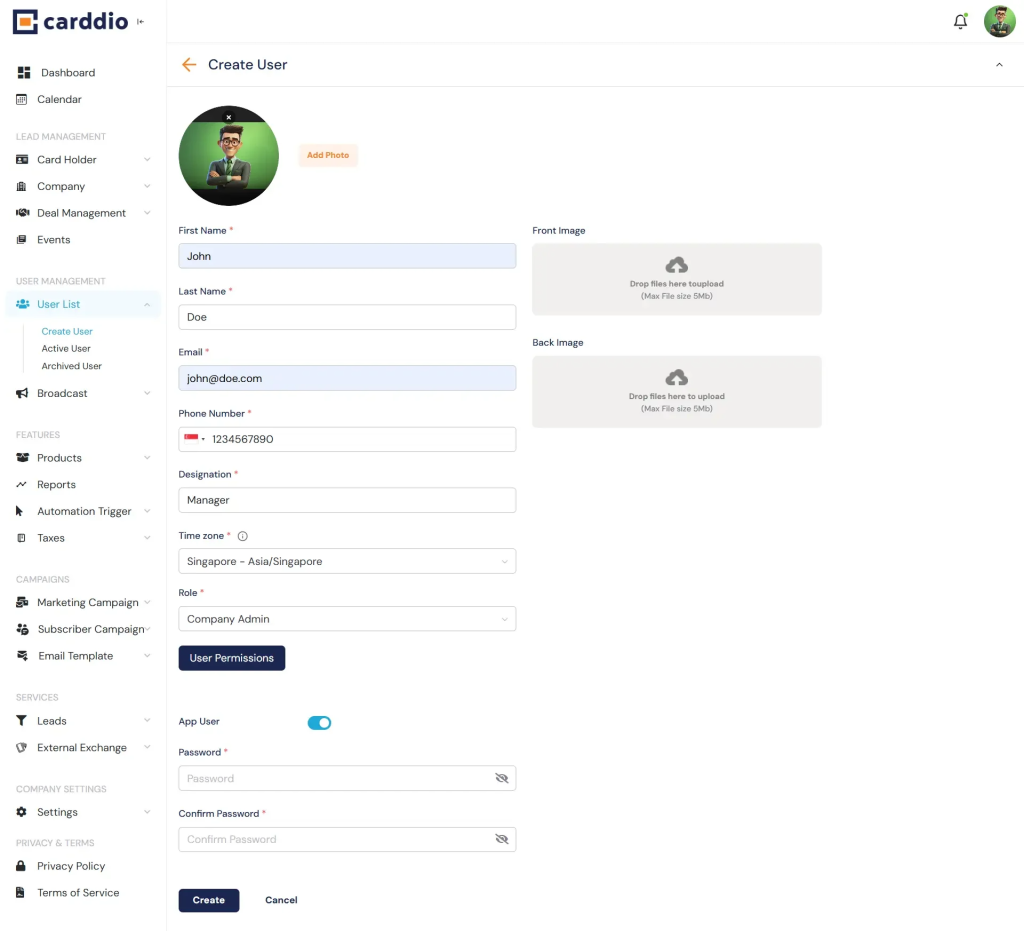The width and height of the screenshot is (1024, 931).
Task: Switch to the Active User page
Action: click(66, 348)
